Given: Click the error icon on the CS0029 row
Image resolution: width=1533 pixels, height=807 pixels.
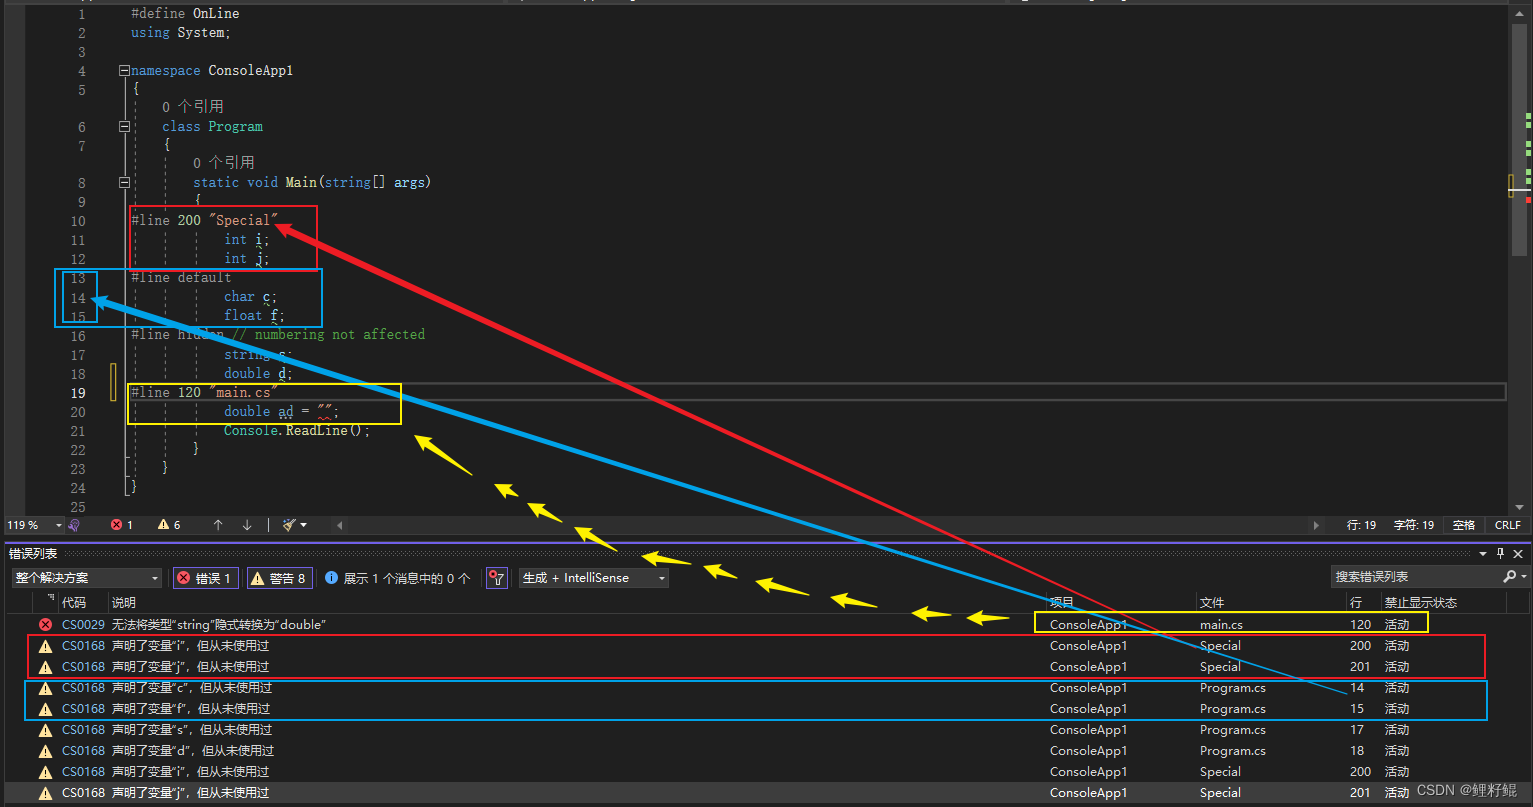Looking at the screenshot, I should click(x=45, y=624).
